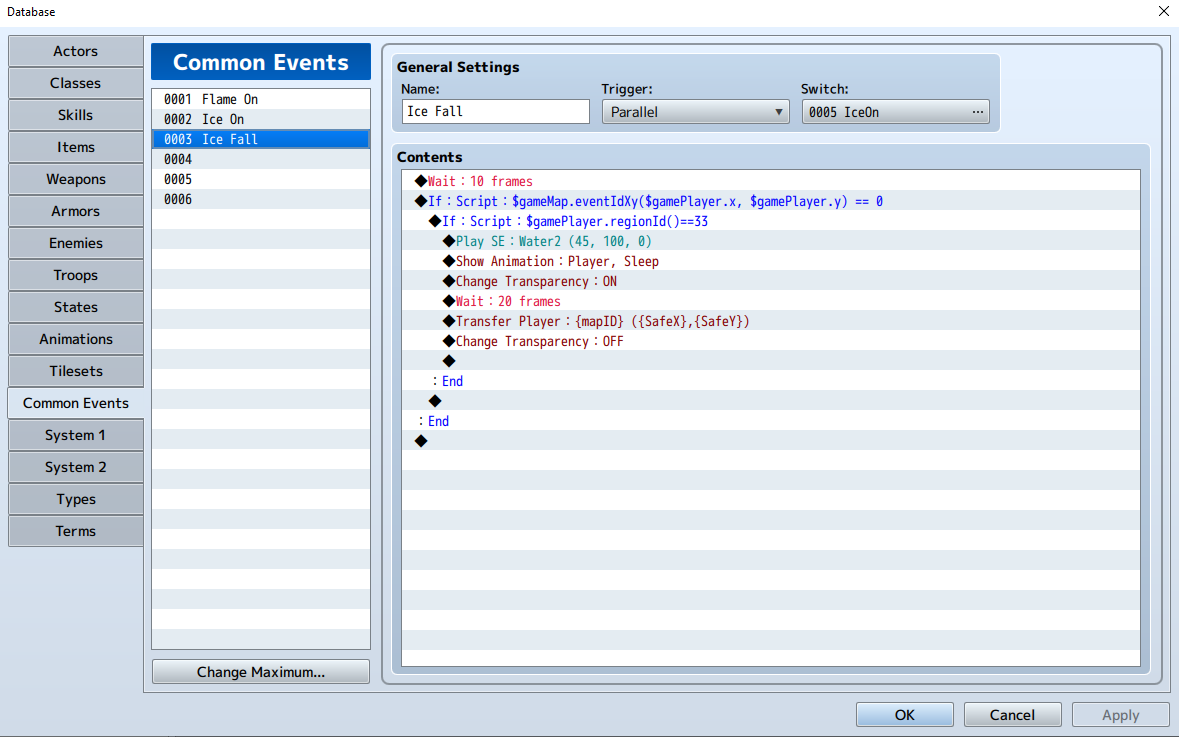1179x737 pixels.
Task: Click the greyed-out Apply button
Action: pyautogui.click(x=1120, y=714)
